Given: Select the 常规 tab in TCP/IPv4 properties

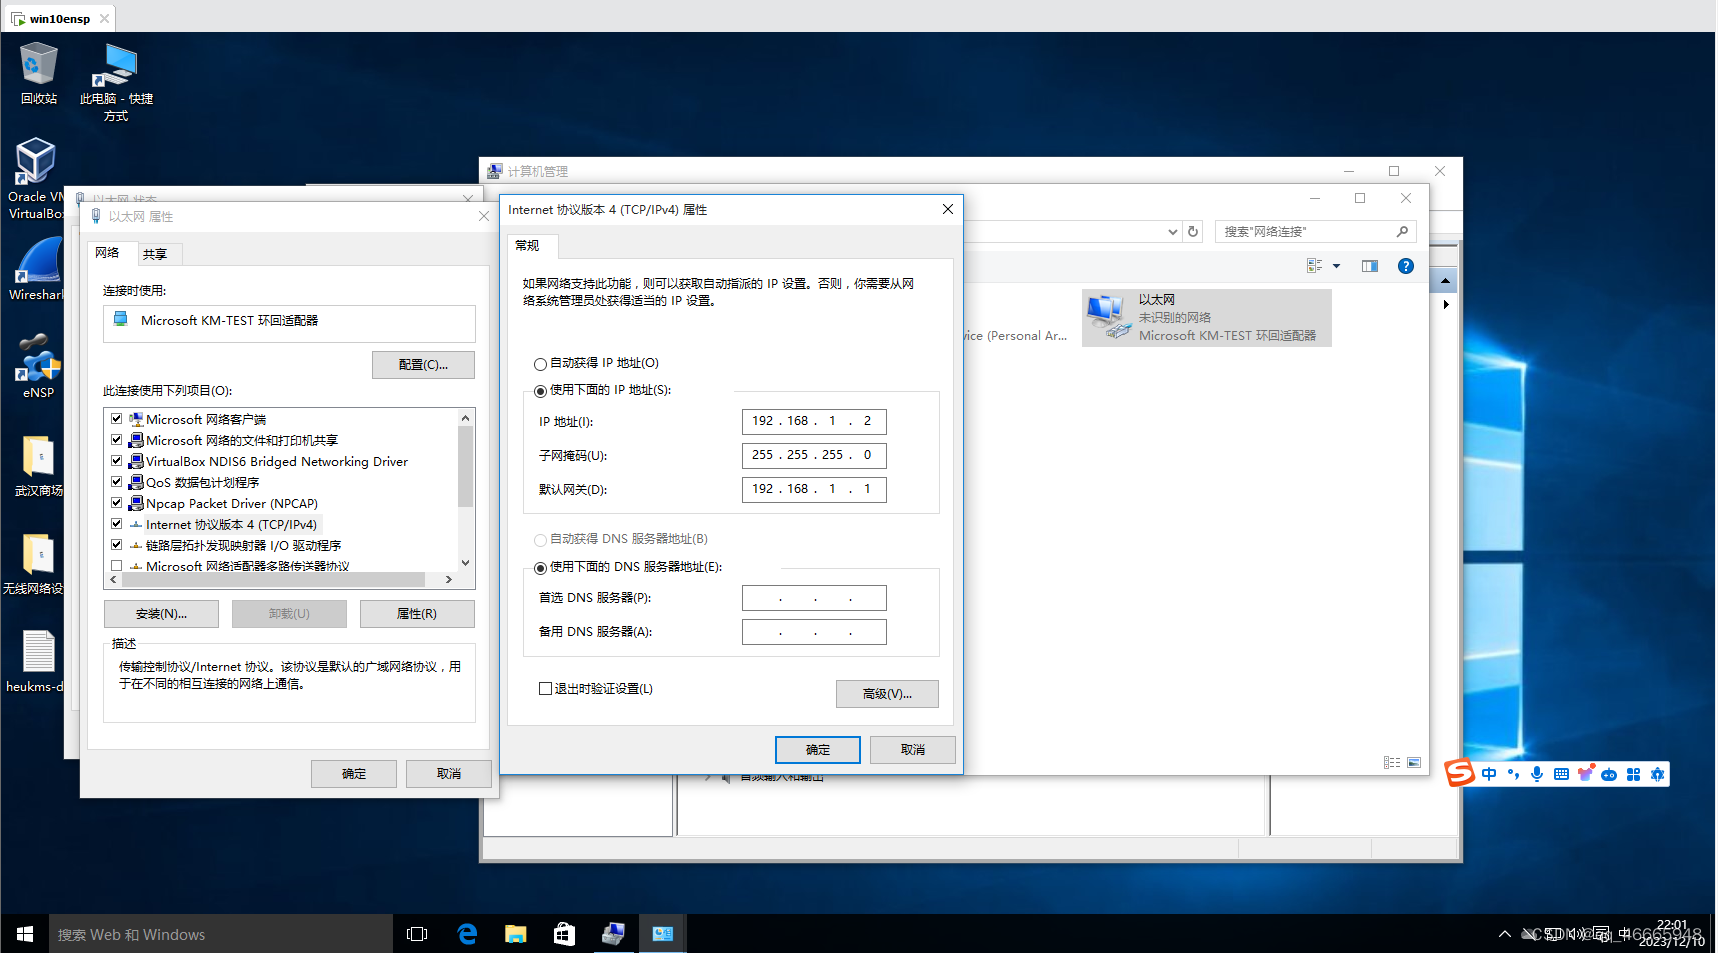Looking at the screenshot, I should click(529, 245).
